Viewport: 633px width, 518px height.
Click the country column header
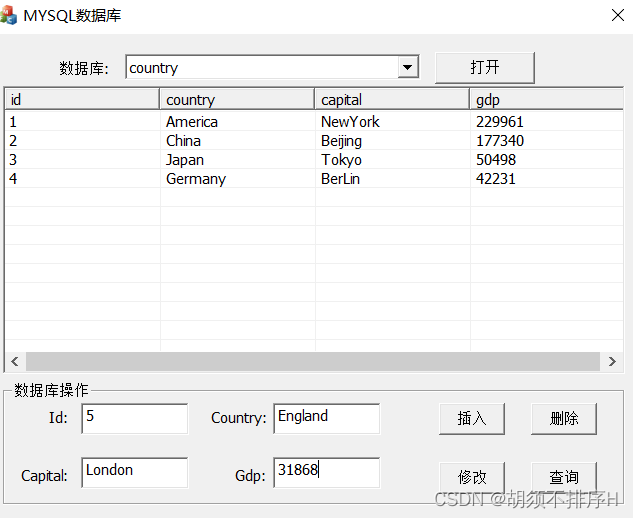click(237, 99)
